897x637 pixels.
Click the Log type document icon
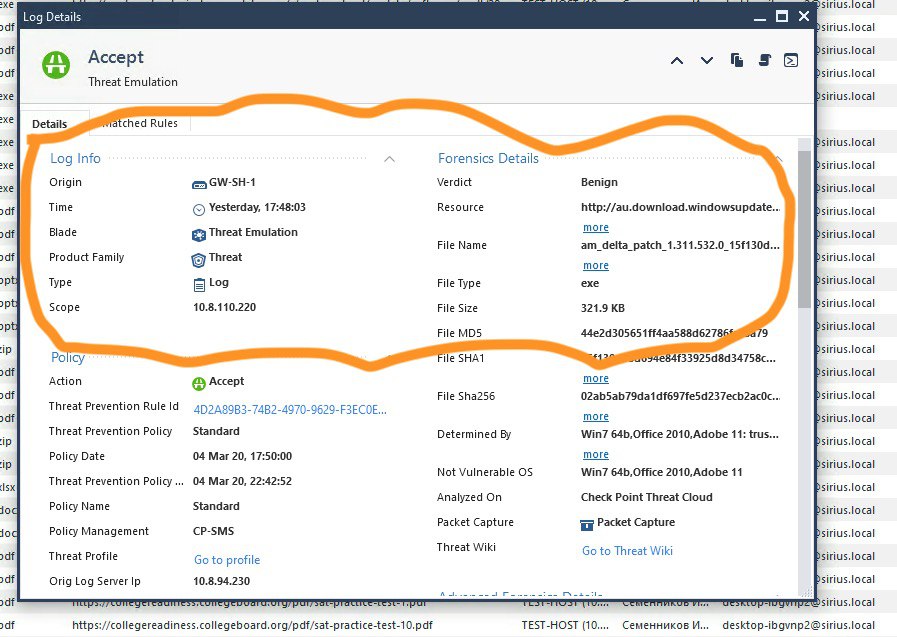199,284
